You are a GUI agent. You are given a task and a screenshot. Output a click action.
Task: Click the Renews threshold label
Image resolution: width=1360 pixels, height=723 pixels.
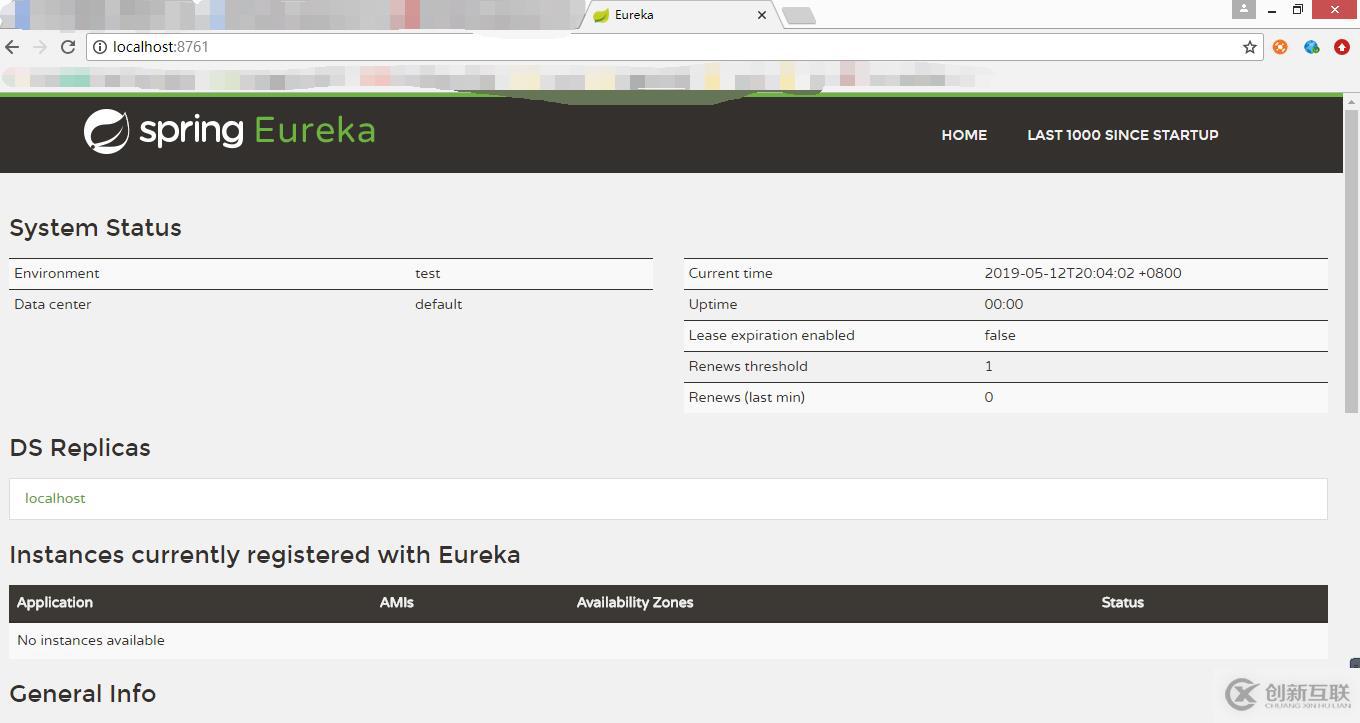(748, 366)
